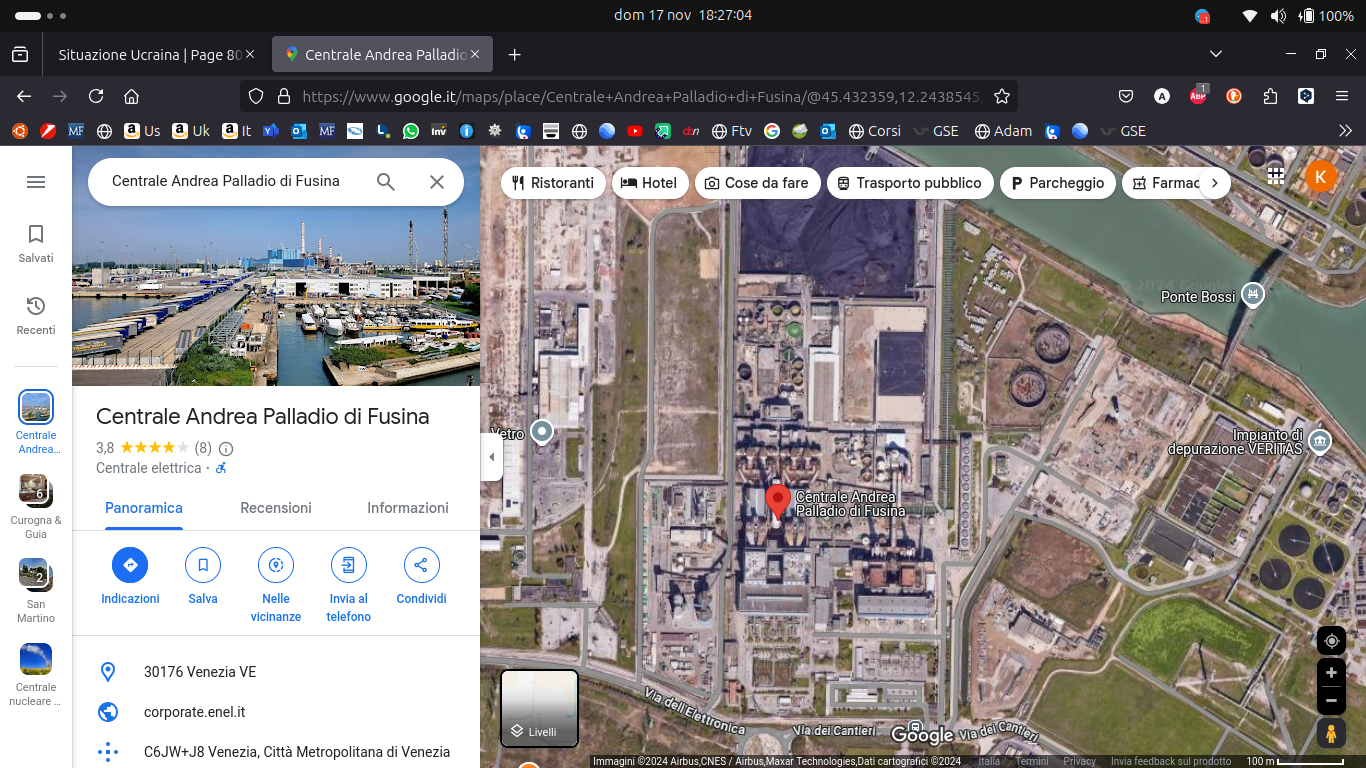Select Centrale nucleare recent thumbnail
Screen dimensions: 1366x768
[x=36, y=675]
